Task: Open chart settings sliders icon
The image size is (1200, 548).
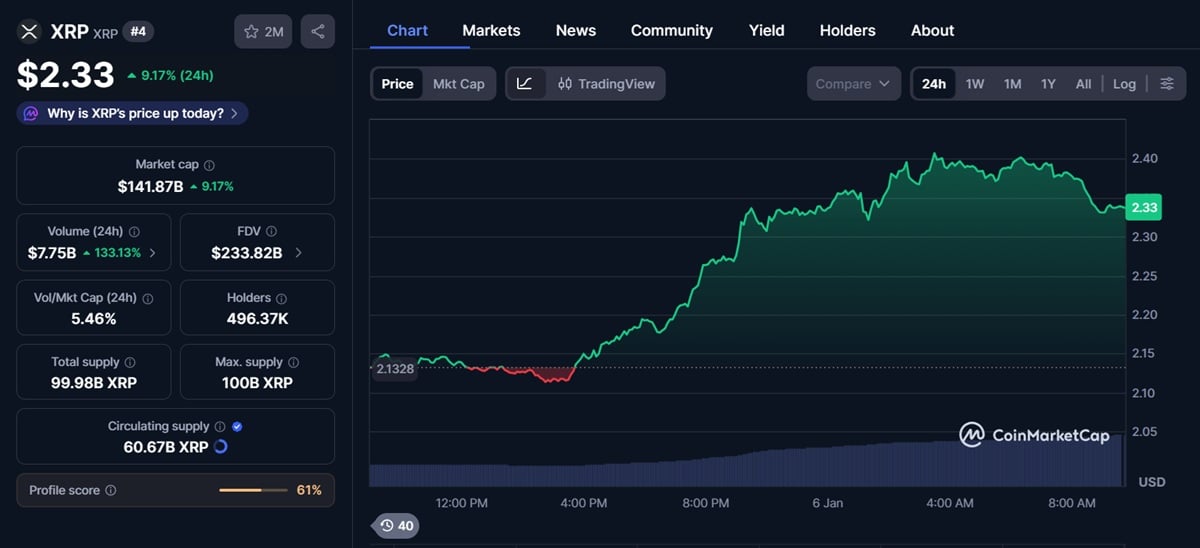Action: (x=1166, y=84)
